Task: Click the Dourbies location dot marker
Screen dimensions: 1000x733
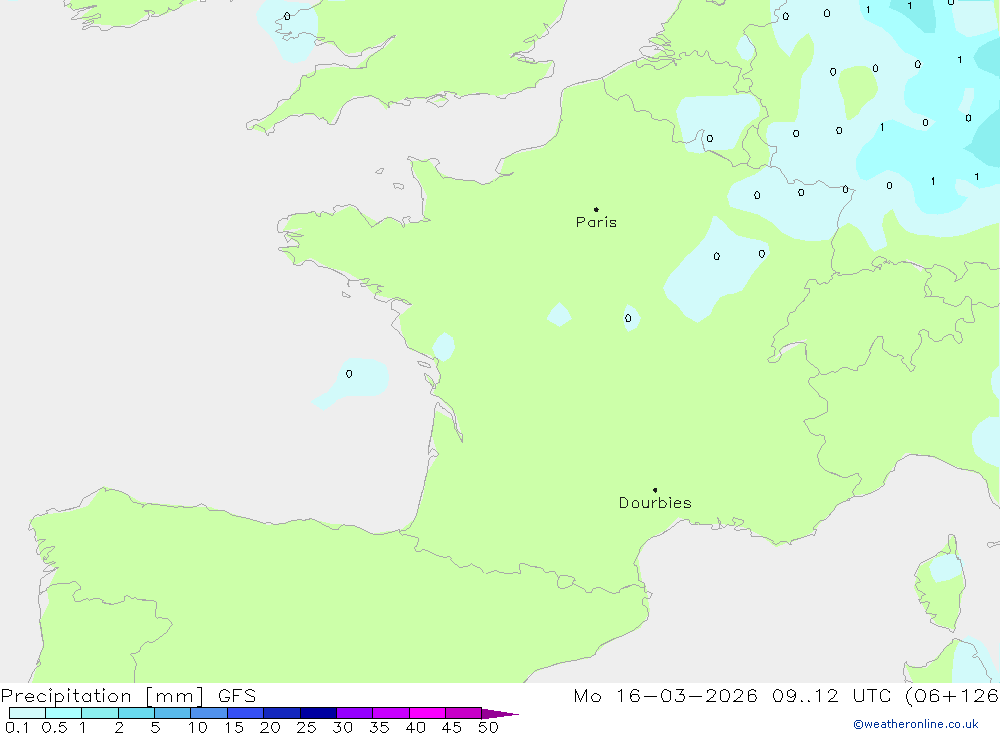Action: pyautogui.click(x=655, y=490)
